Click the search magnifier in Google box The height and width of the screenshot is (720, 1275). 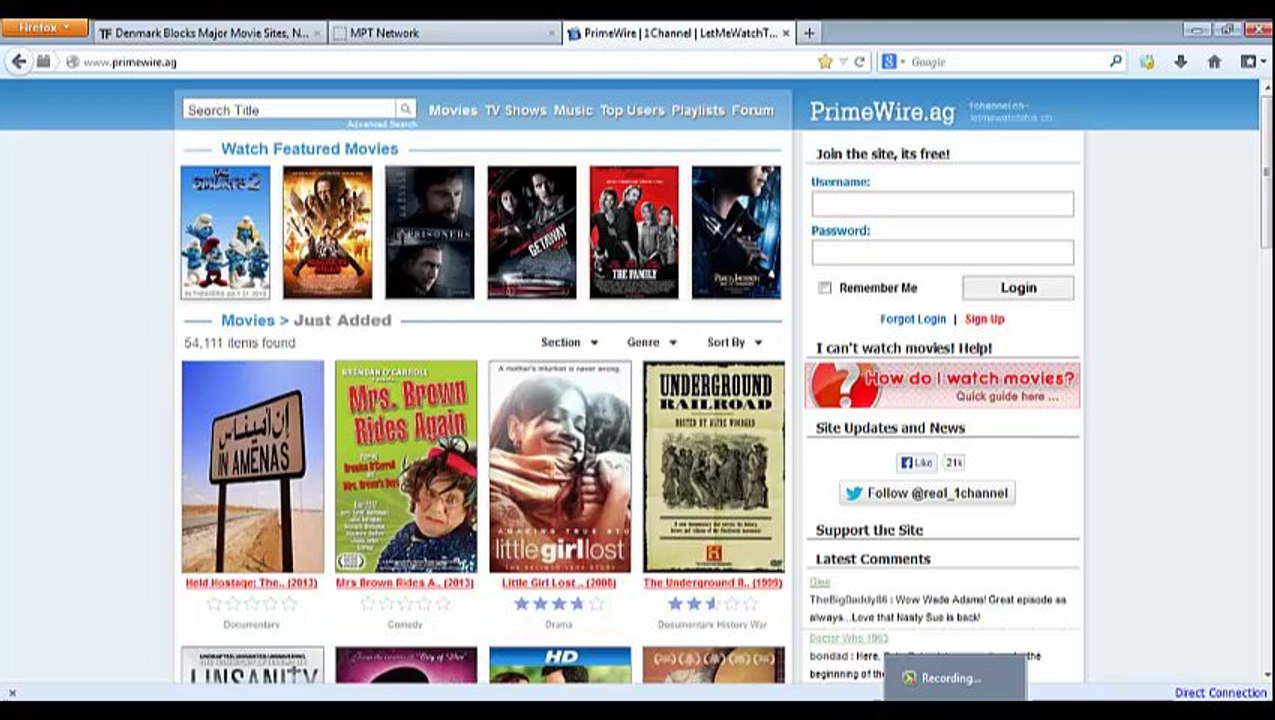[1116, 62]
